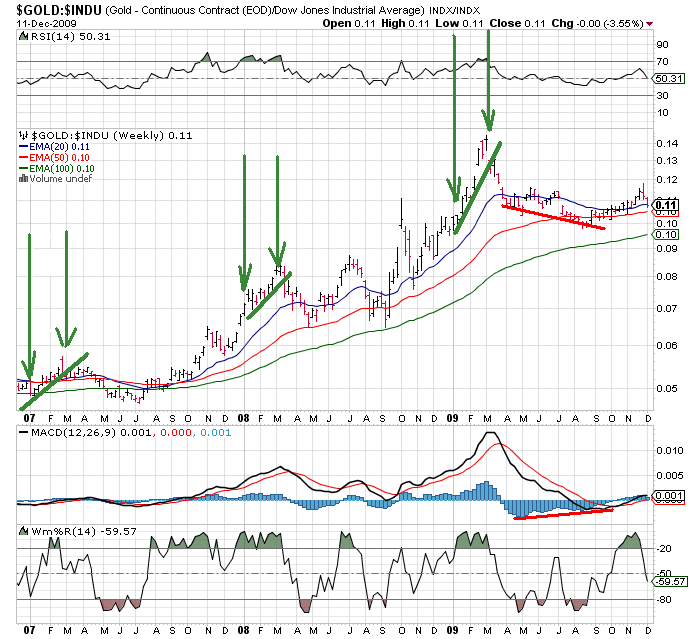The width and height of the screenshot is (700, 639).
Task: Click the 50.31 RSI value tag
Action: (668, 79)
